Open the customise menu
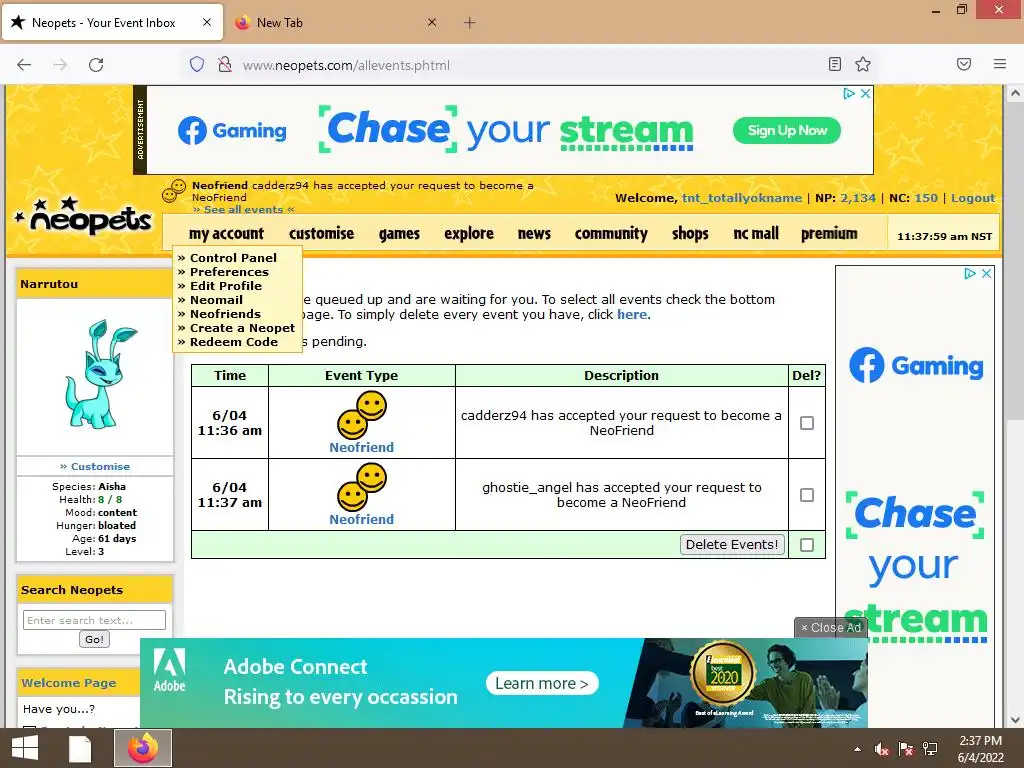This screenshot has width=1024, height=768. (x=321, y=234)
